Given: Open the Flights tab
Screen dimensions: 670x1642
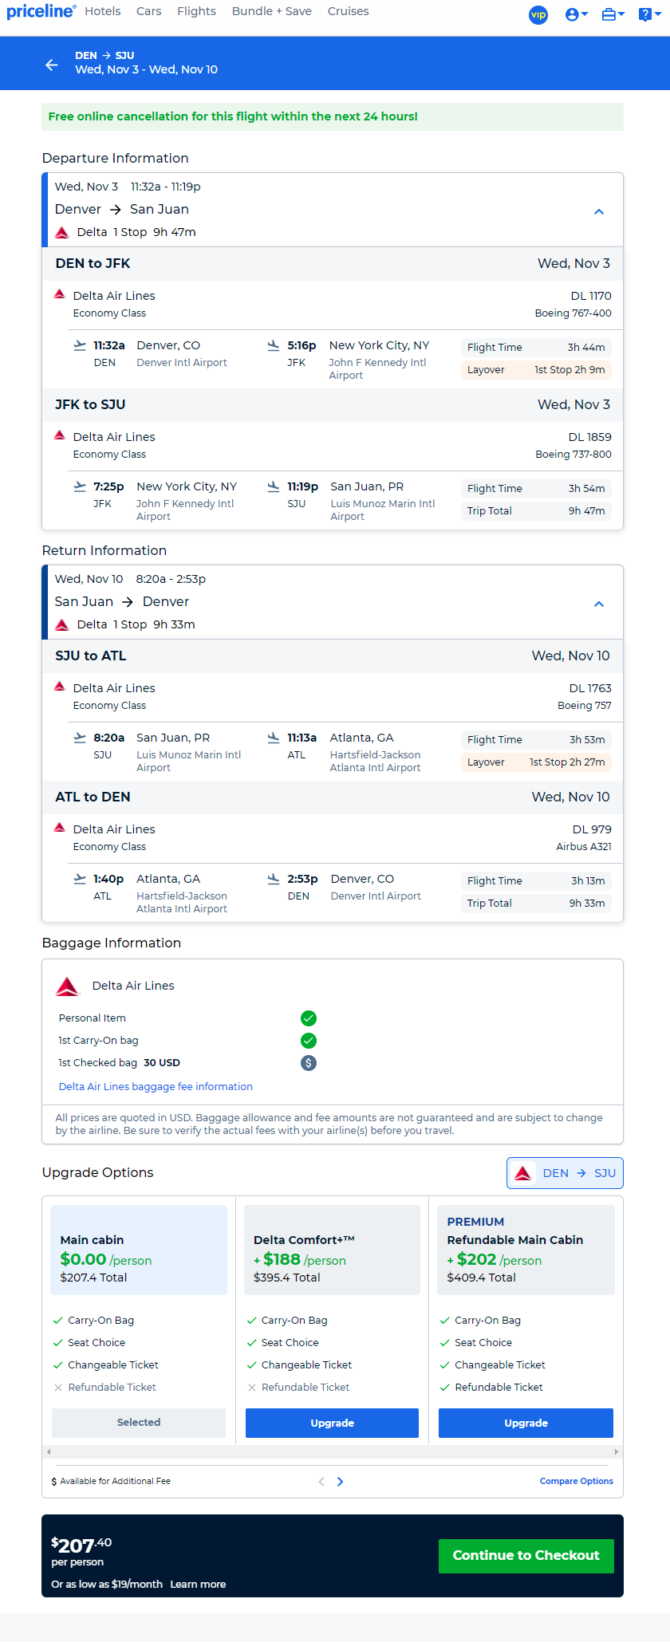Looking at the screenshot, I should click(196, 11).
